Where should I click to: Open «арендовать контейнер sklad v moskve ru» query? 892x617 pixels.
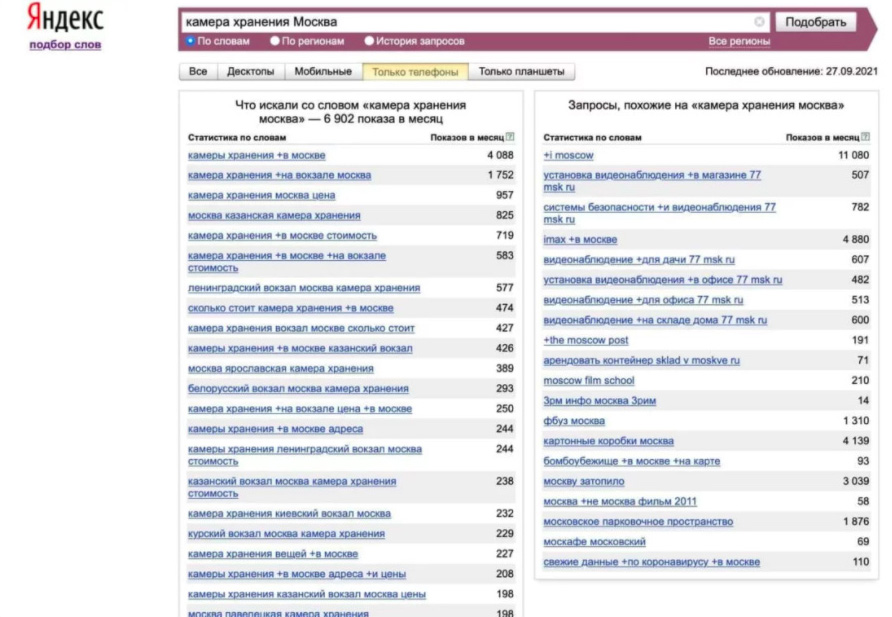point(642,361)
